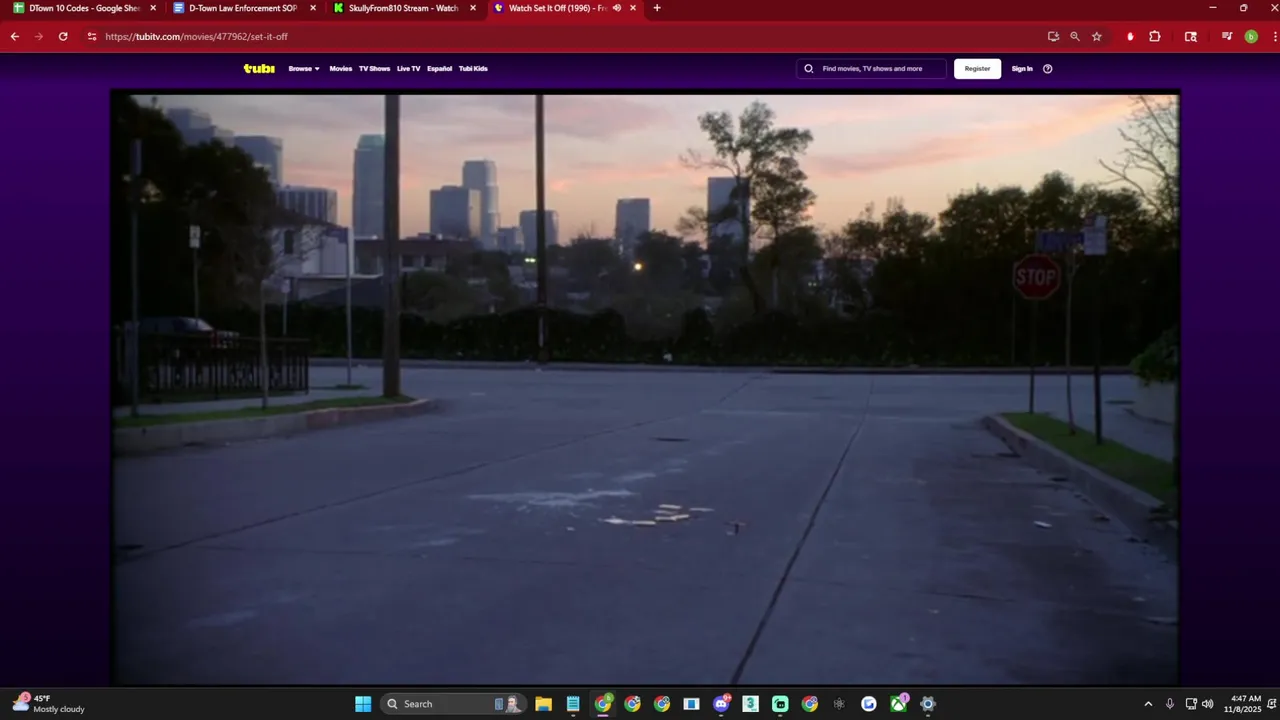This screenshot has width=1280, height=720.
Task: Click the install app icon in address bar
Action: coord(1053,36)
